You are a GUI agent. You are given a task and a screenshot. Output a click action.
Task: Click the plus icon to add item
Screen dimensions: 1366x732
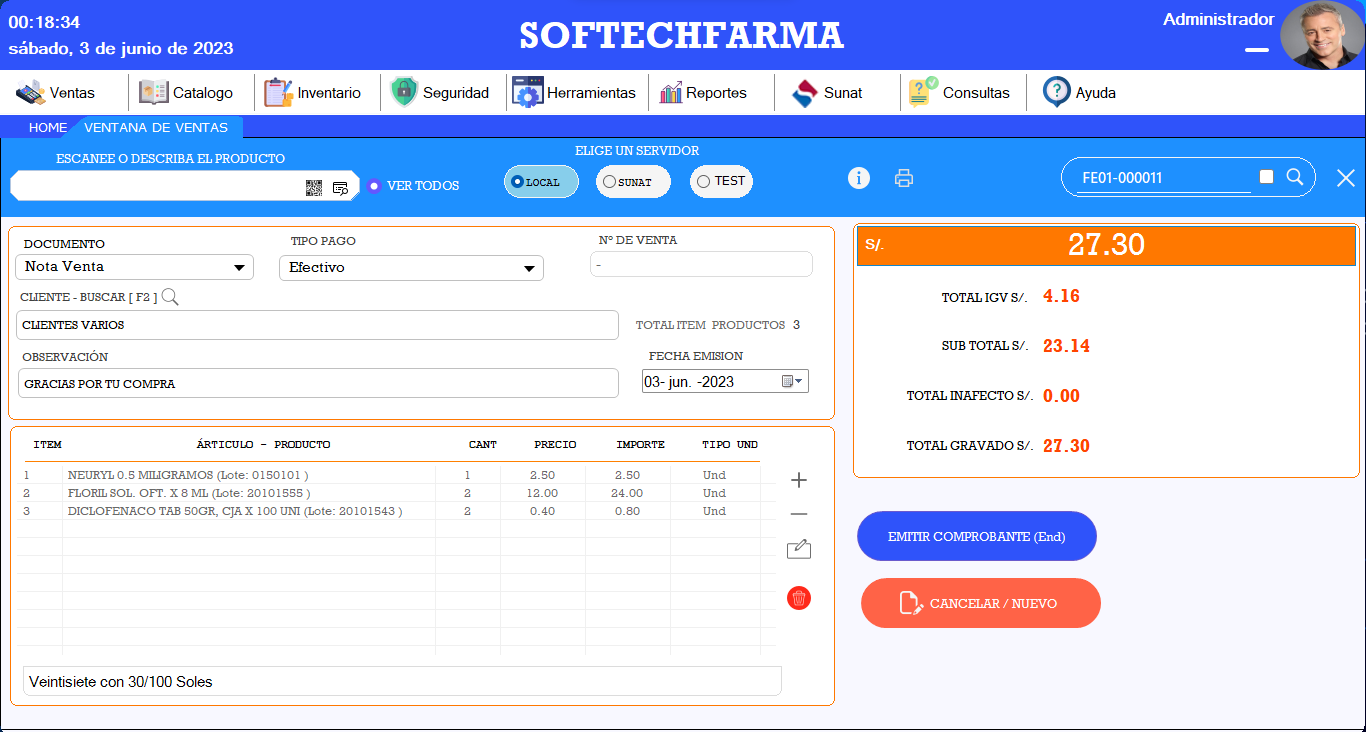tap(799, 480)
